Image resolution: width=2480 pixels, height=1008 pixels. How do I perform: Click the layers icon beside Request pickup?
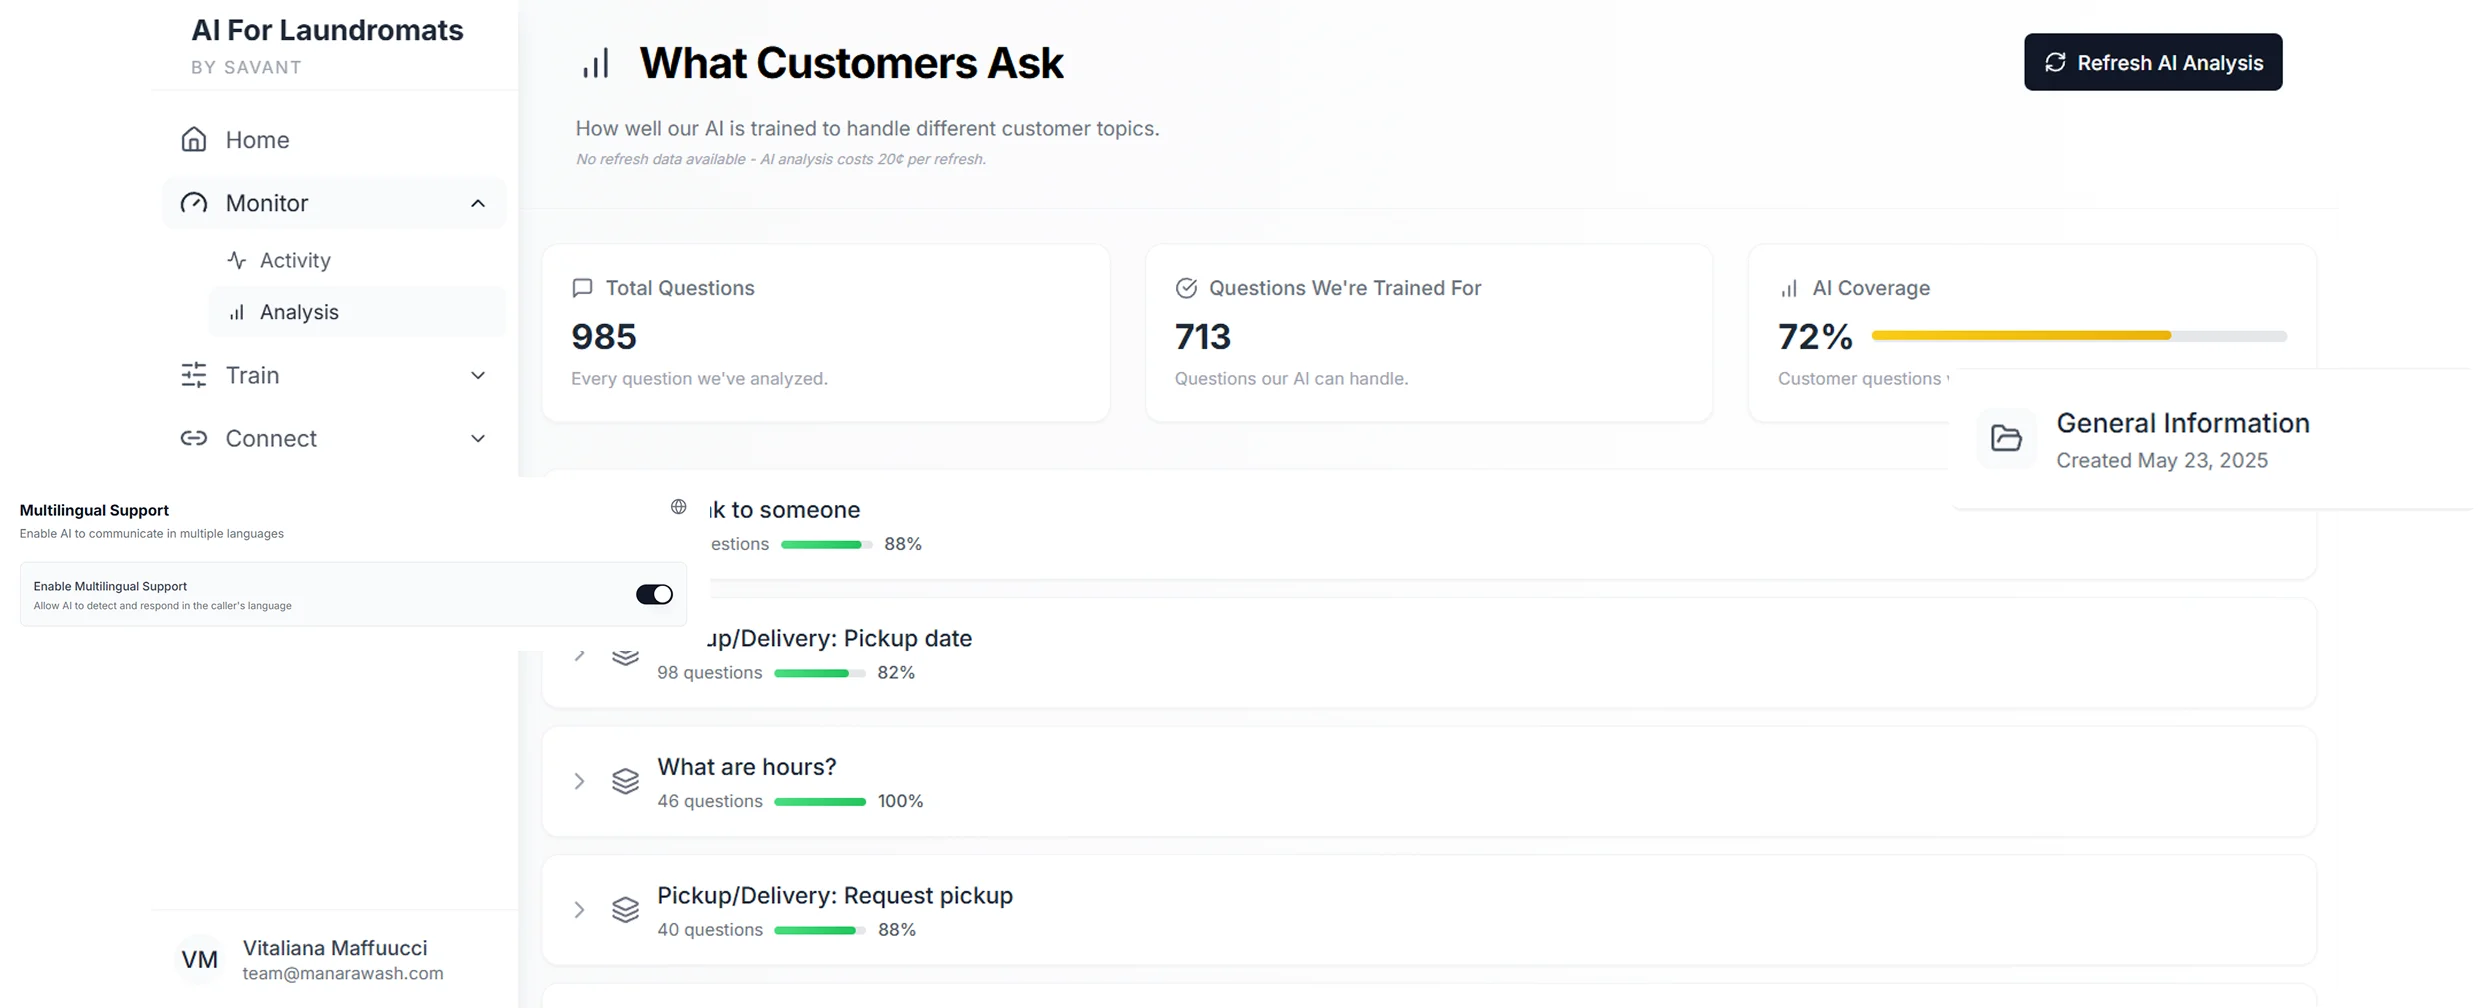[625, 910]
